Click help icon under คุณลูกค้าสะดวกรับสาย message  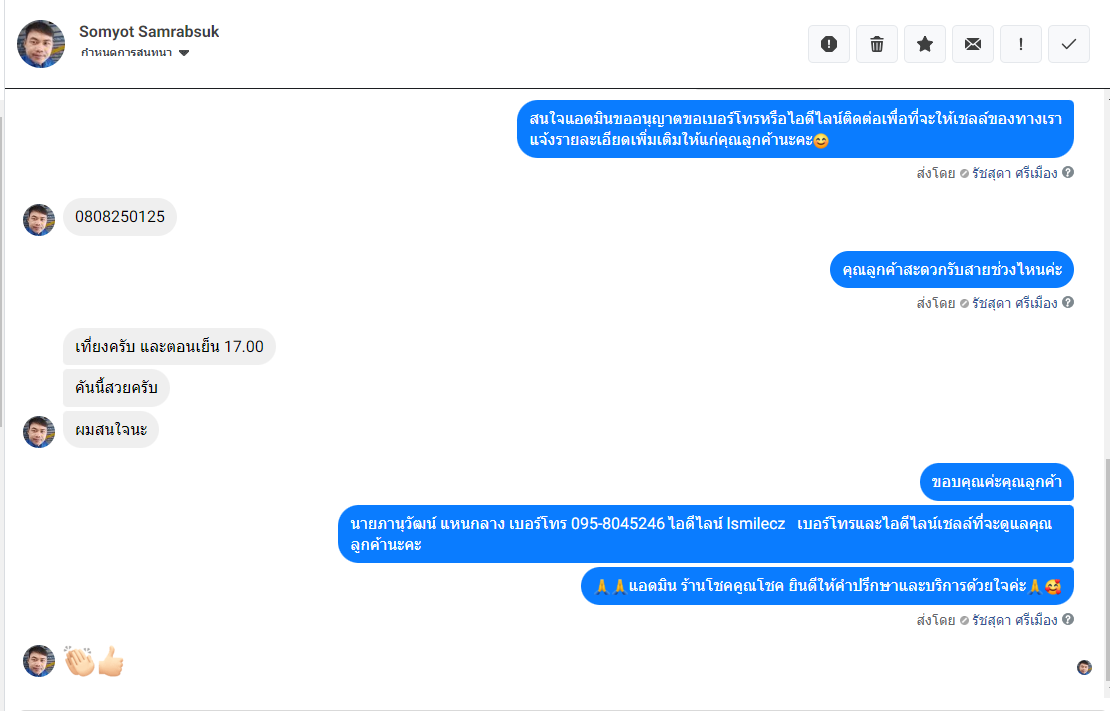point(1068,302)
